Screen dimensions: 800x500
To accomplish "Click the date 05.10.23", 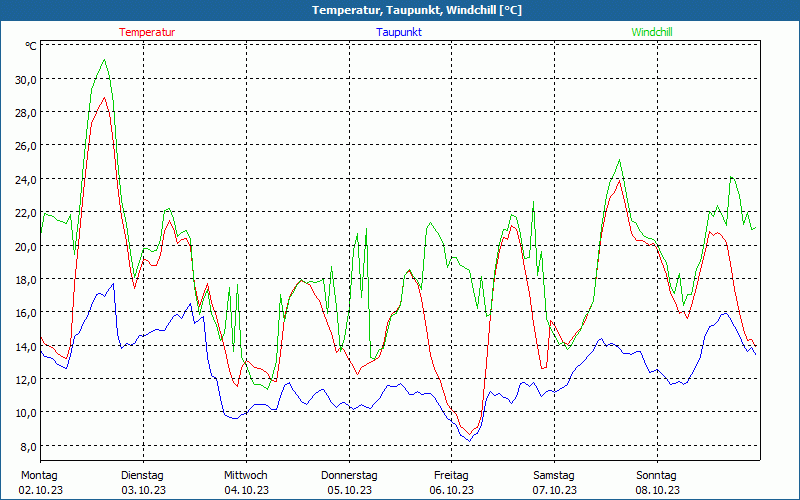I will 349,490.
